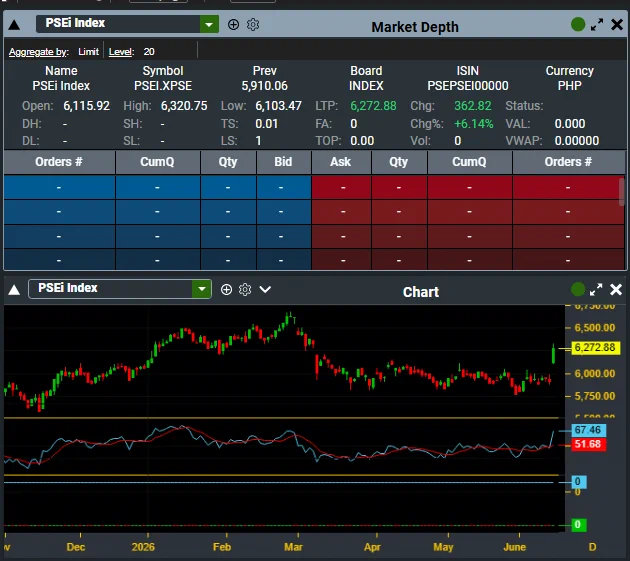Change Level 20 setting
This screenshot has height=561, width=630.
[149, 52]
